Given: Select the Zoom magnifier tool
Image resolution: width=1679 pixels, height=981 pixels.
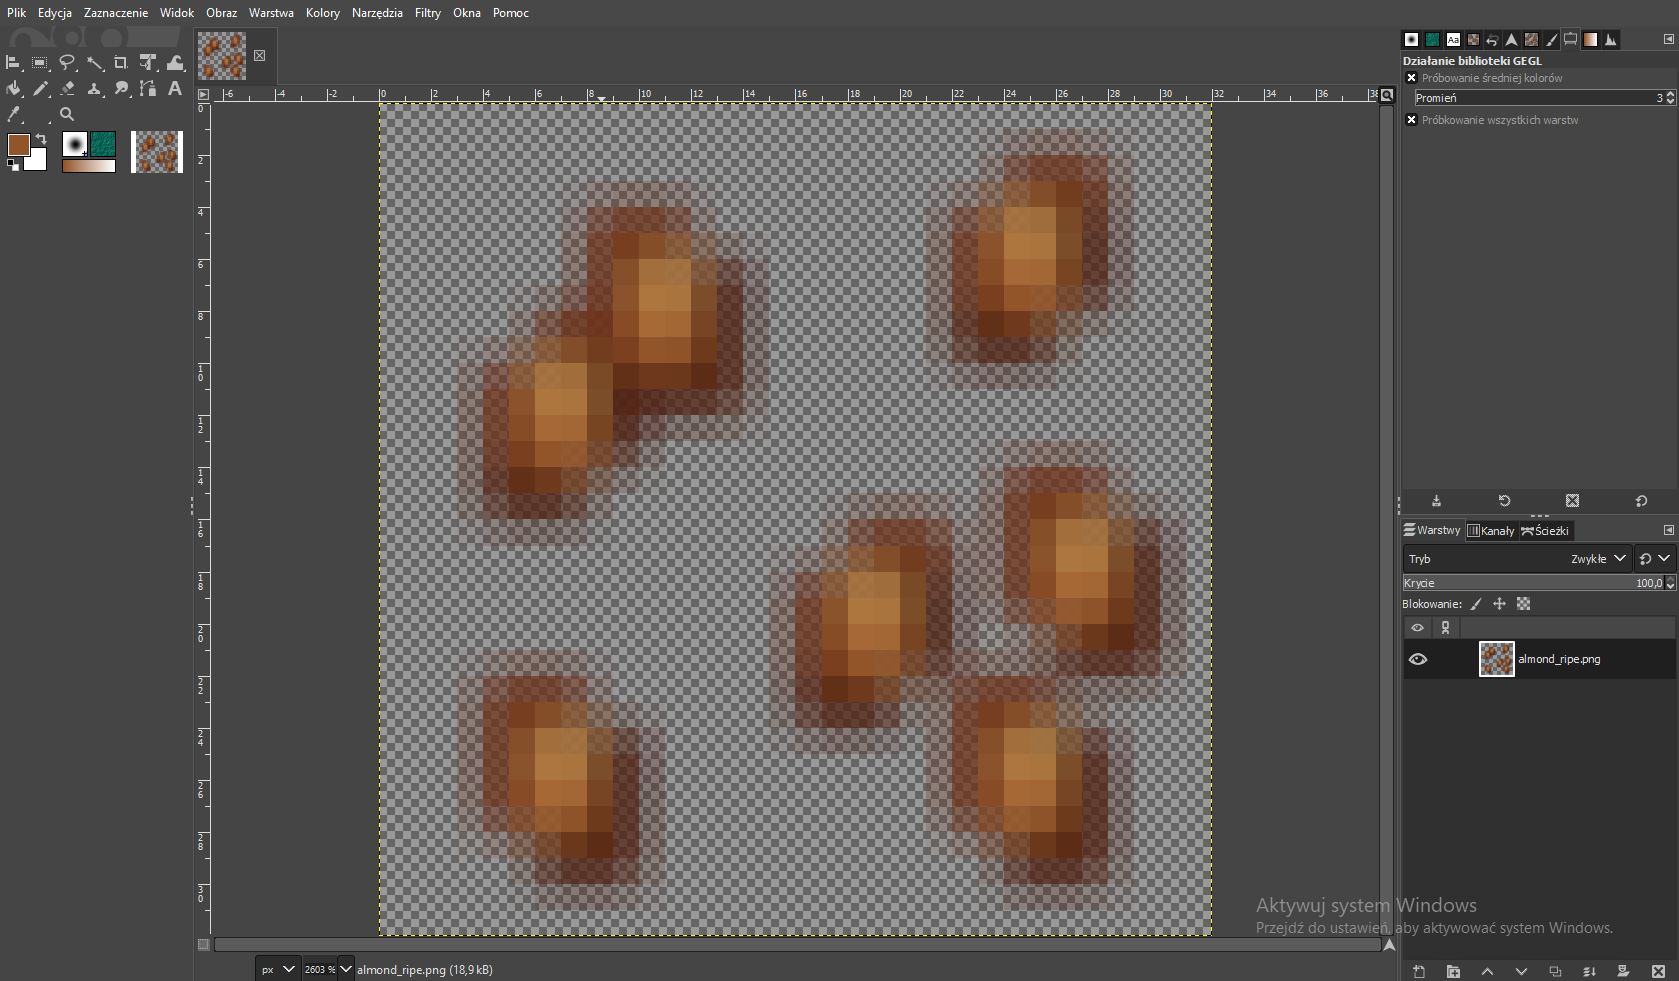Looking at the screenshot, I should tap(67, 115).
